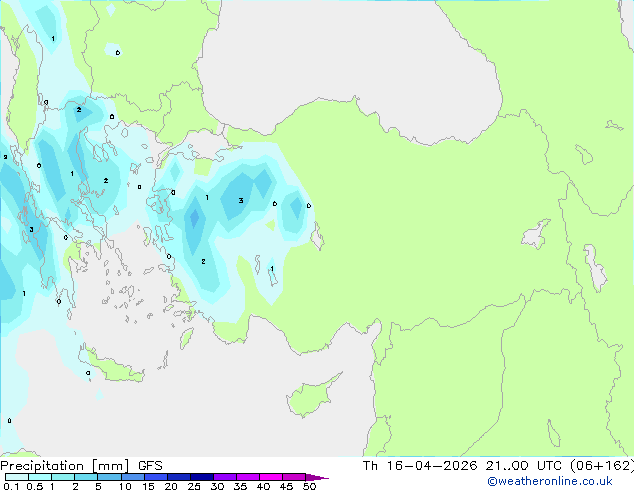Click the island of Crete on map
Screen dimensions: 634x490
click(x=113, y=366)
